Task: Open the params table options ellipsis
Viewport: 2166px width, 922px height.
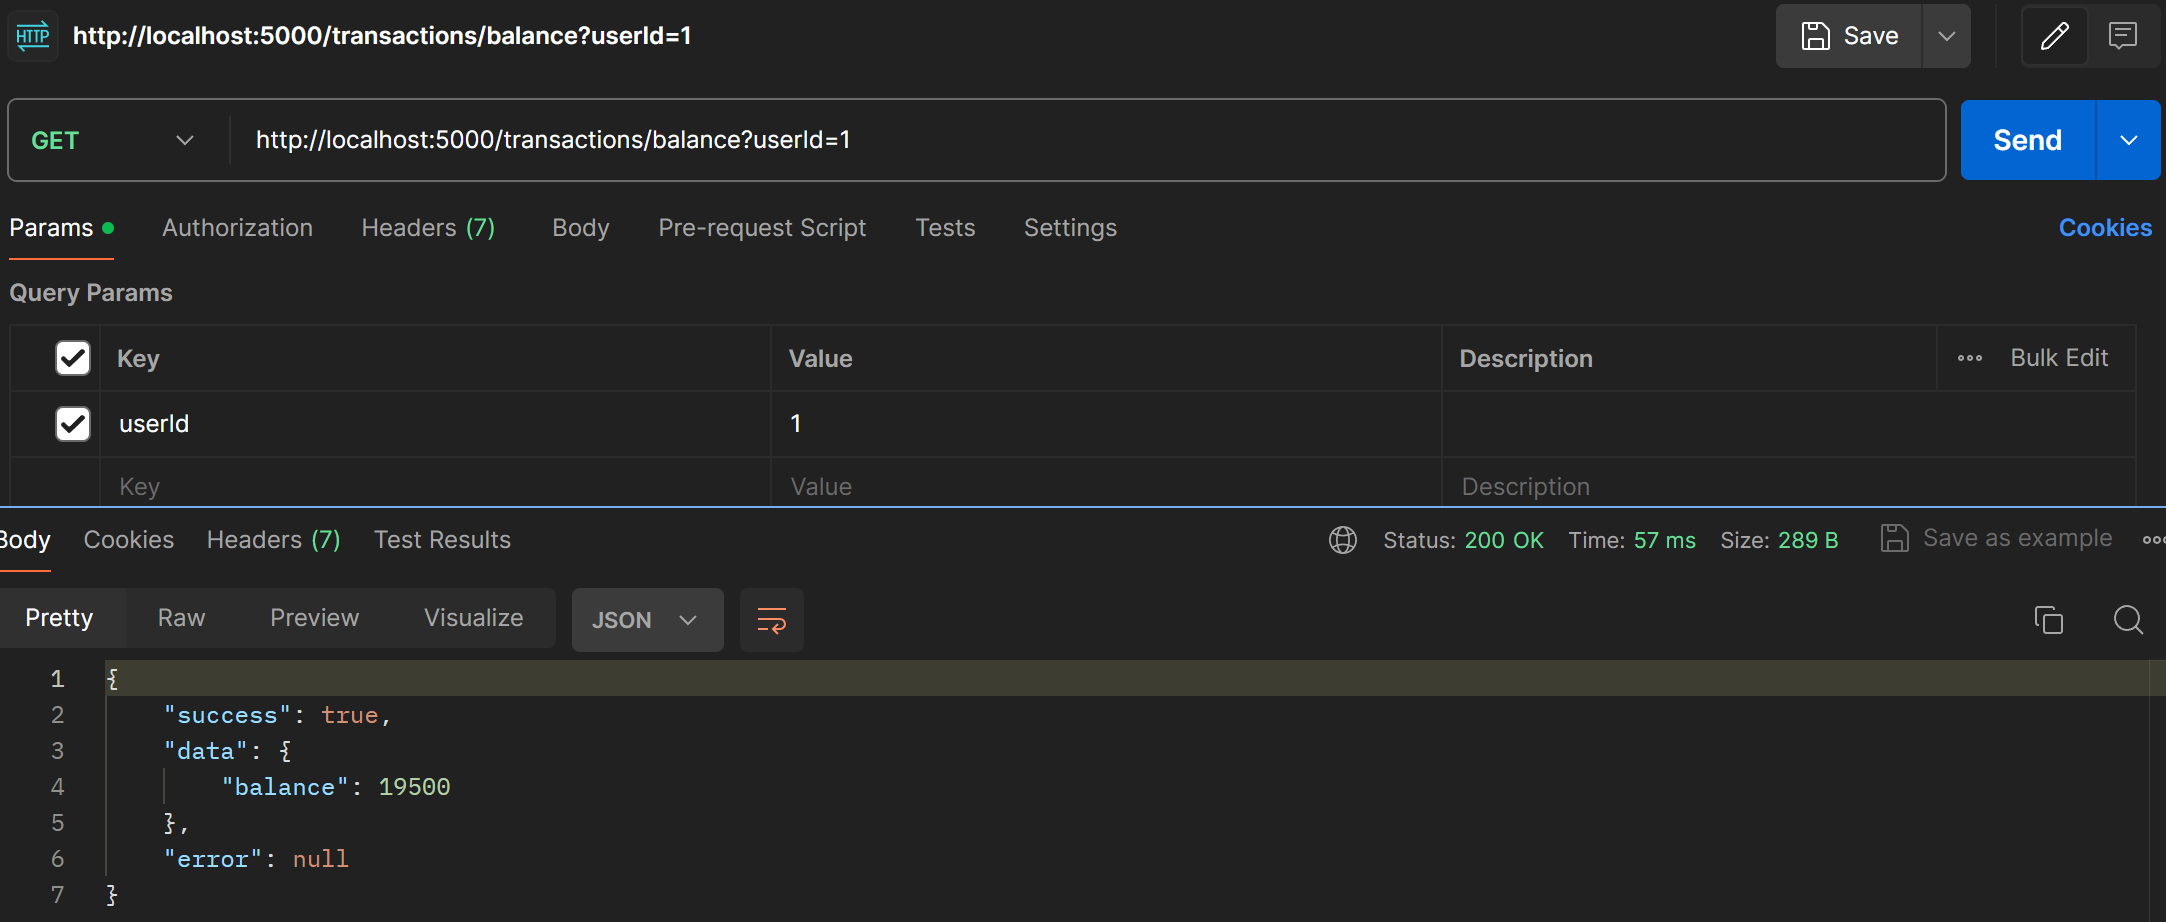Action: click(x=1970, y=358)
